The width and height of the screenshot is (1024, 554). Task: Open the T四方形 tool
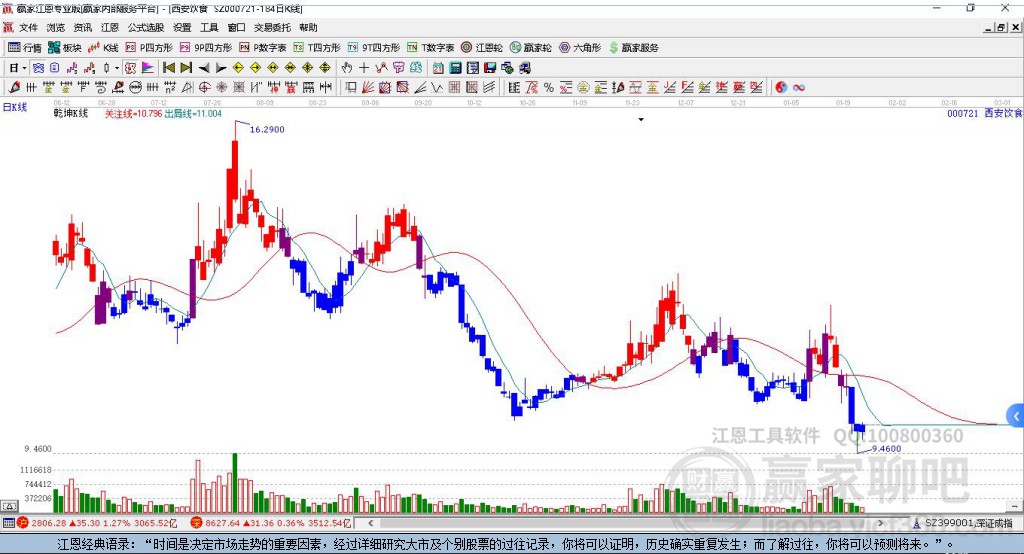317,48
